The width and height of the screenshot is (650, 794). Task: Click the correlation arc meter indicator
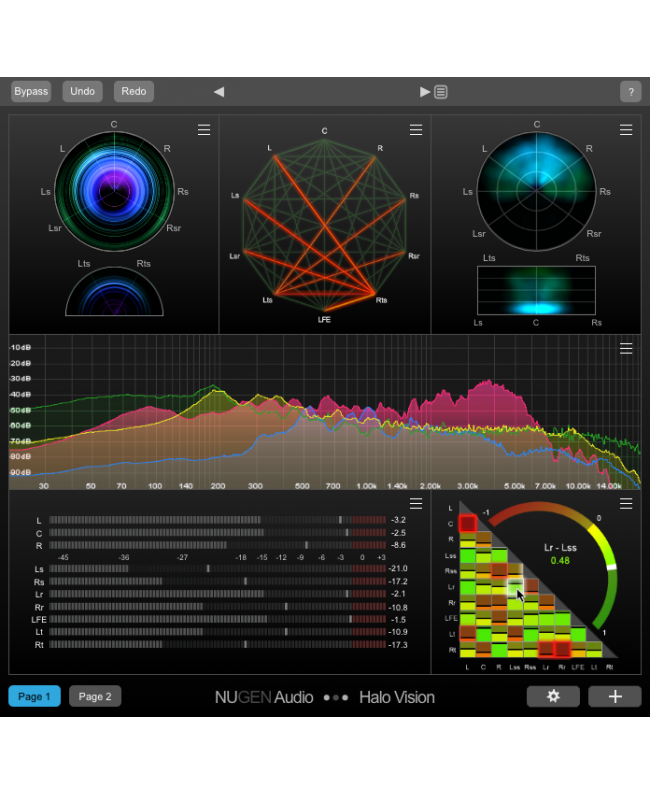click(612, 567)
